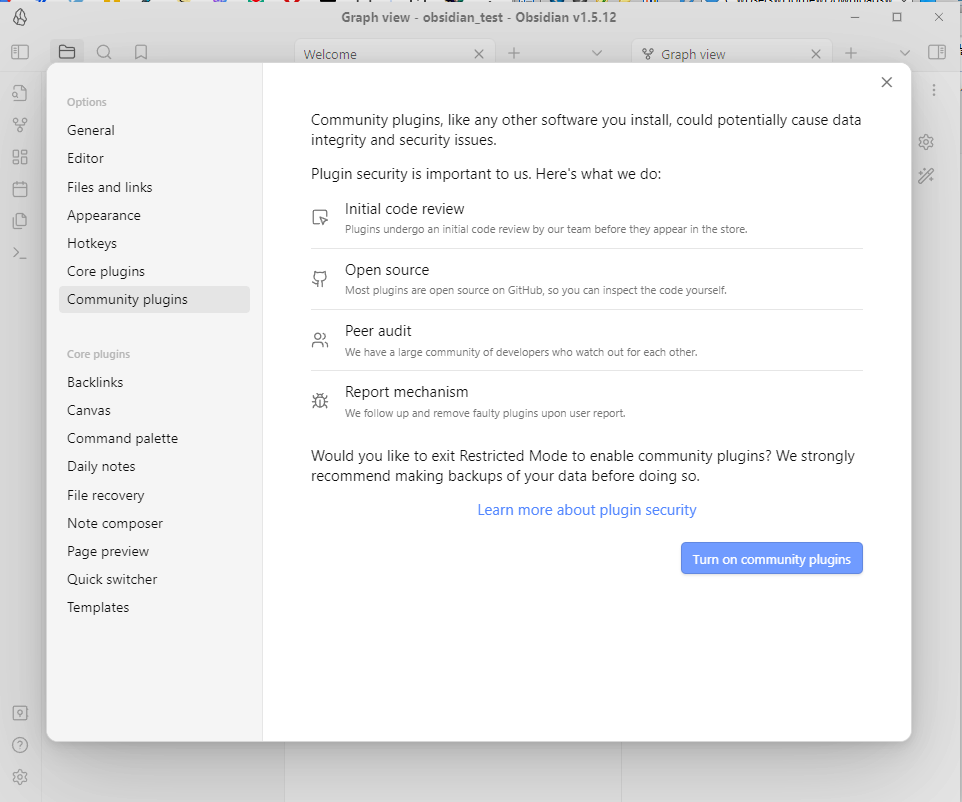Select Community plugins settings section
Screen dimensions: 962x802
155,299
